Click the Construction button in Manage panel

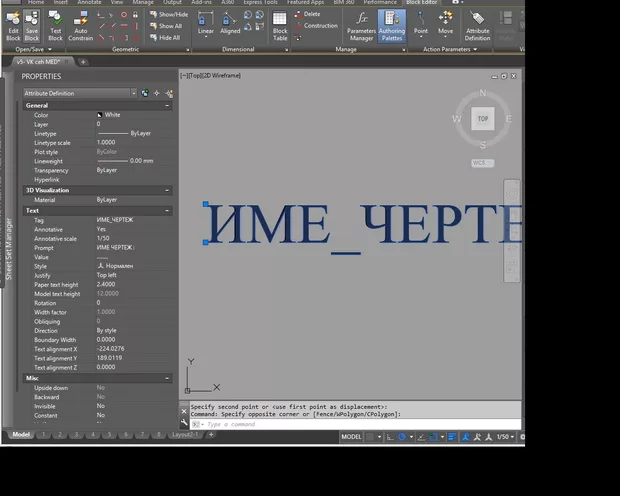[x=320, y=26]
